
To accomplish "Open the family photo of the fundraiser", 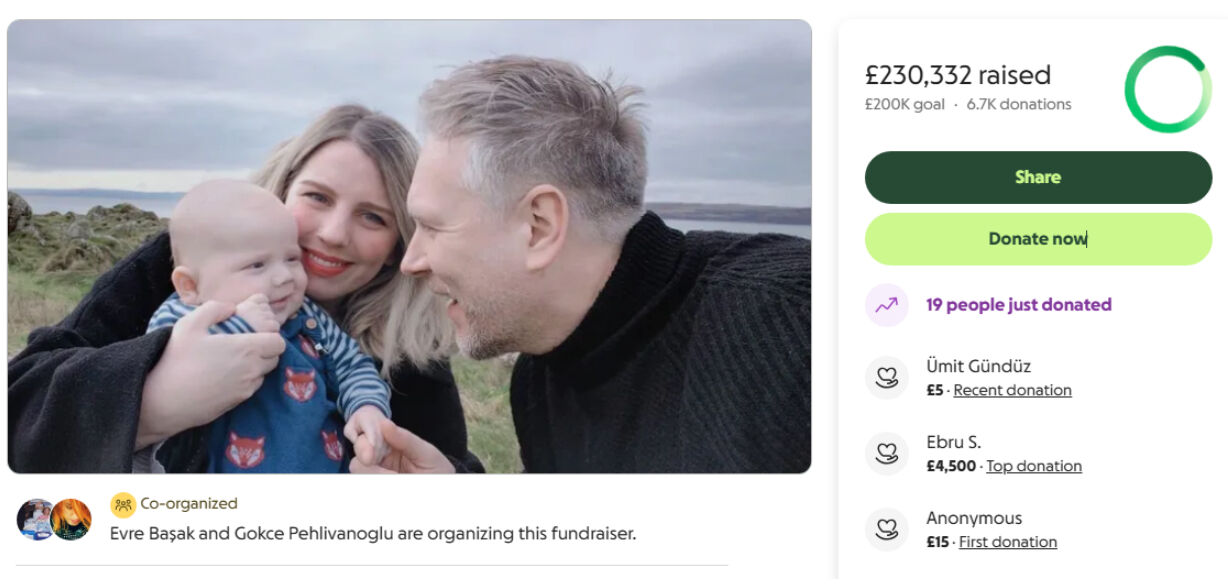I will 409,246.
